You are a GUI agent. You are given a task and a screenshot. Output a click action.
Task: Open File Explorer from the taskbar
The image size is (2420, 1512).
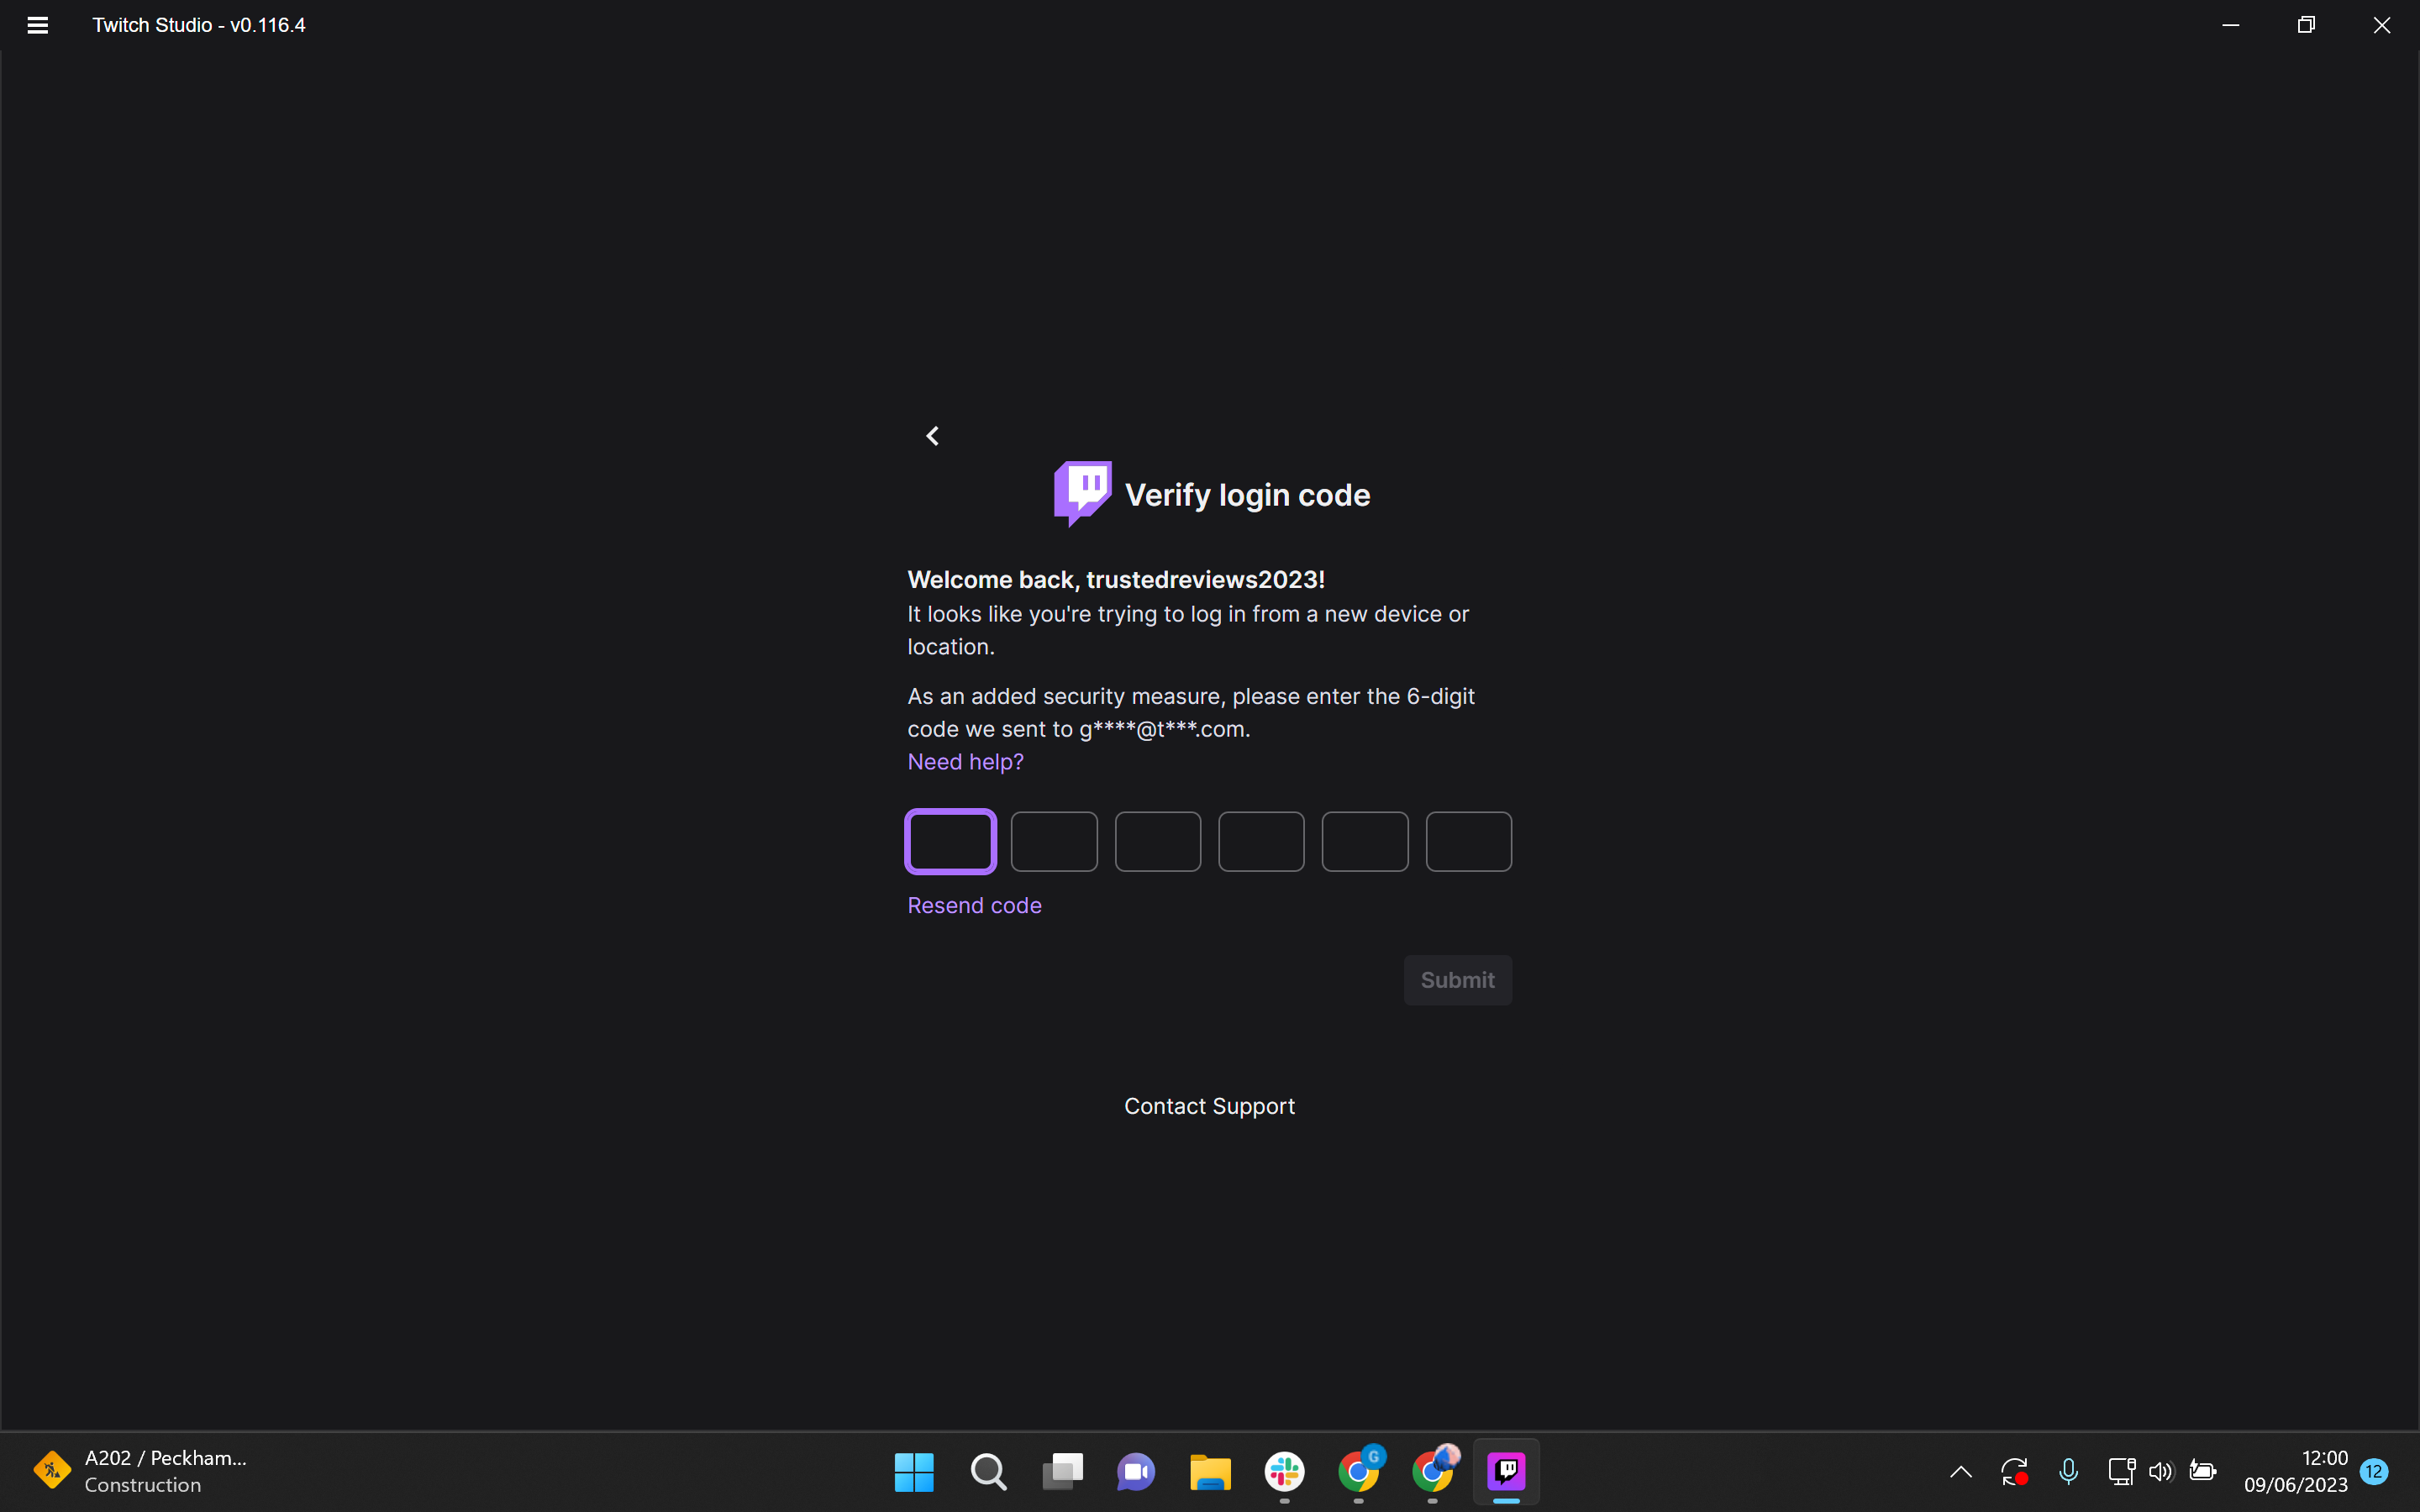pos(1210,1472)
